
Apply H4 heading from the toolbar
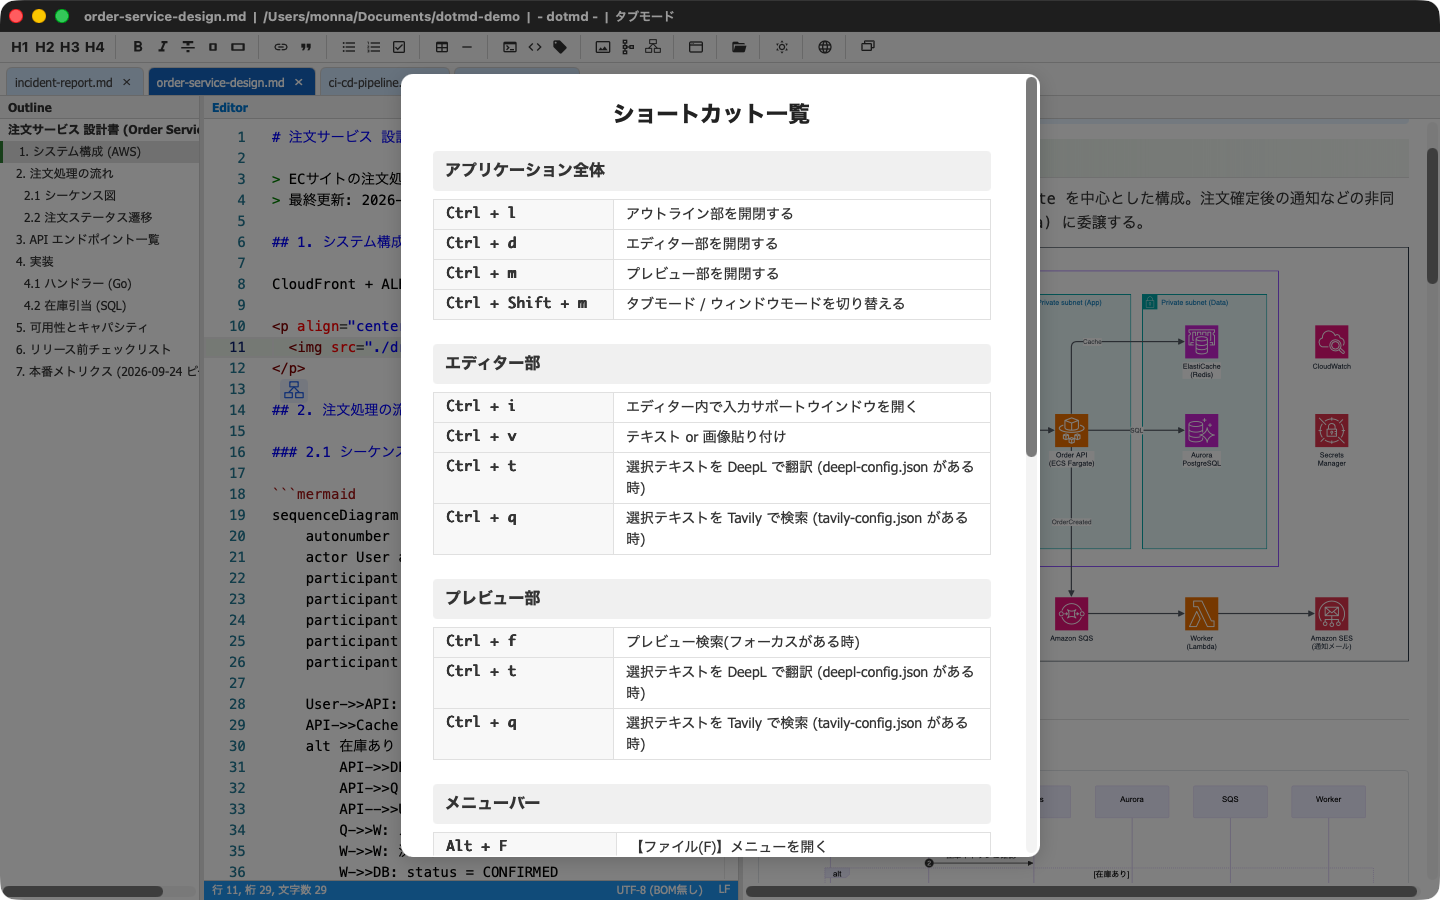pos(95,47)
